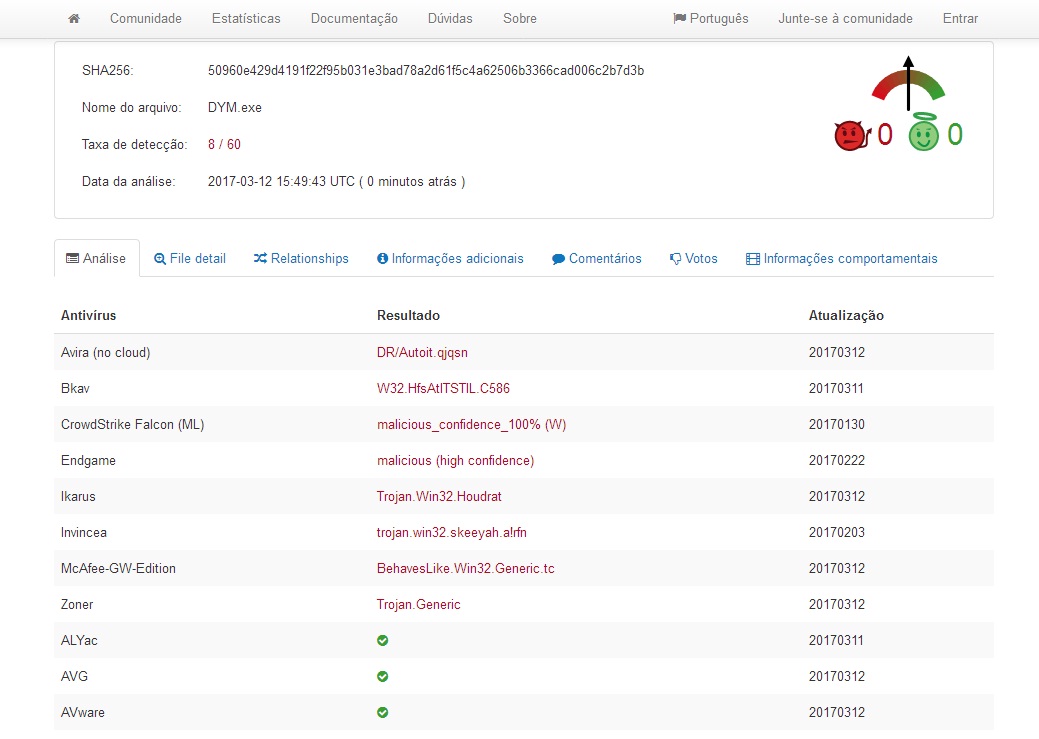This screenshot has height=739, width=1039.
Task: Click the info icon on Informações adicionais
Action: [x=382, y=258]
